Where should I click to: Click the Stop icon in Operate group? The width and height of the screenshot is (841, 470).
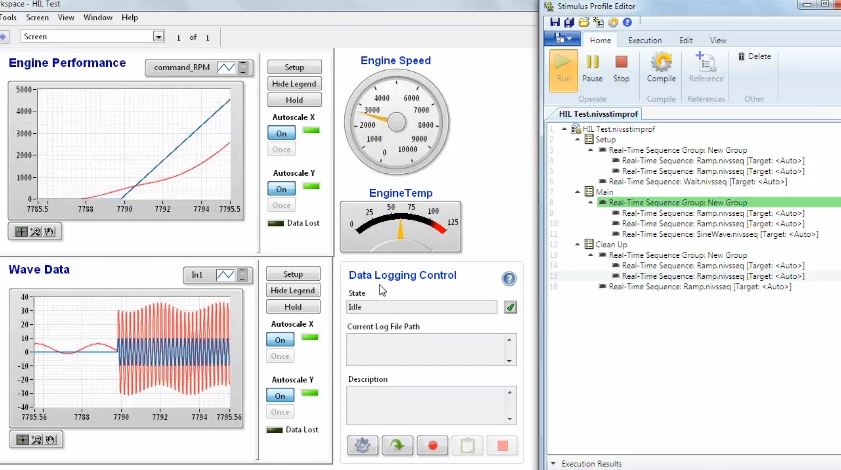621,63
